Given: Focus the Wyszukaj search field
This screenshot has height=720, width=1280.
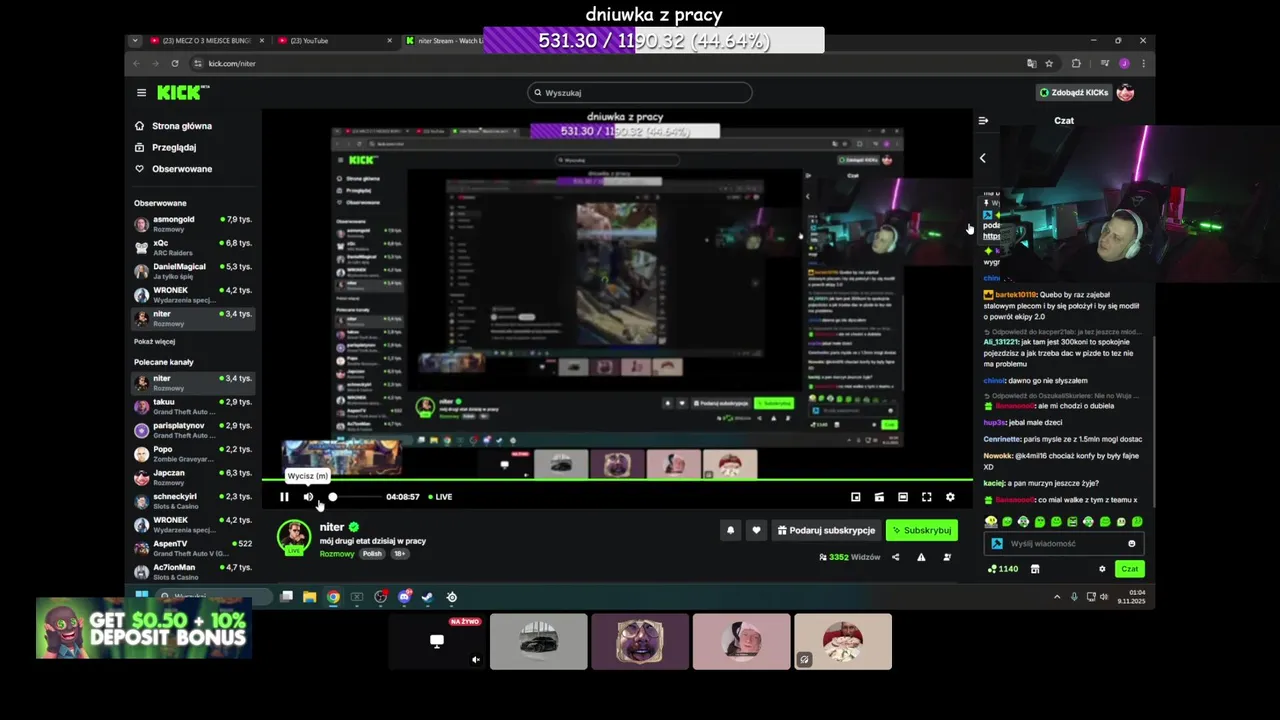Looking at the screenshot, I should 640,93.
